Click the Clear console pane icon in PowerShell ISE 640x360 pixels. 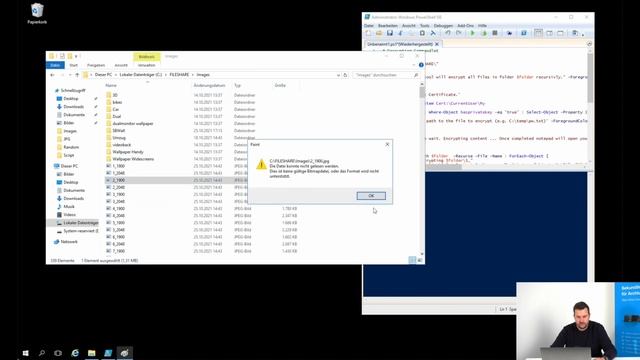coord(433,33)
